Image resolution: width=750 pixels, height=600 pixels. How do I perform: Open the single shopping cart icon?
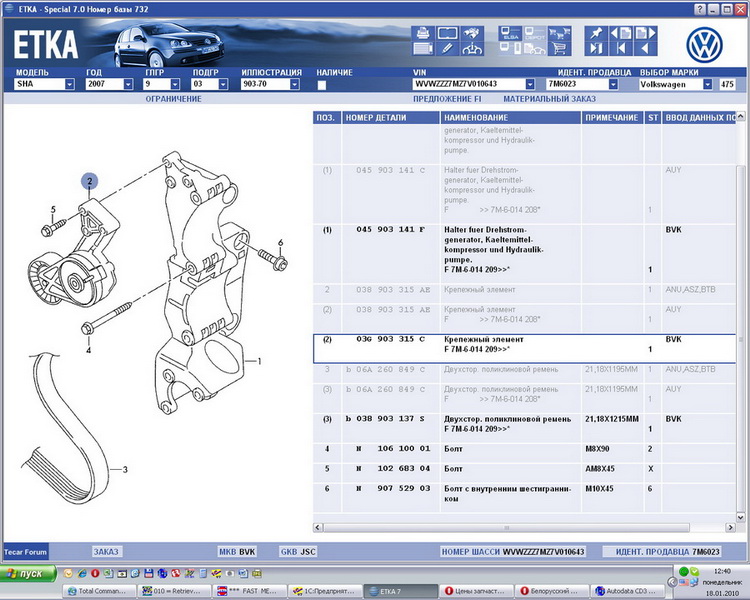[x=559, y=48]
